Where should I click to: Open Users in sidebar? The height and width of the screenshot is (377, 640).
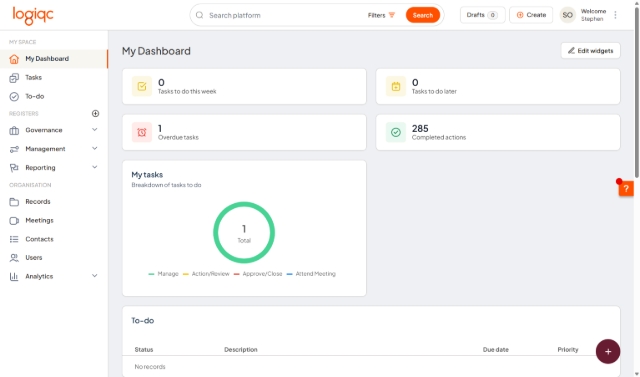(x=54, y=257)
